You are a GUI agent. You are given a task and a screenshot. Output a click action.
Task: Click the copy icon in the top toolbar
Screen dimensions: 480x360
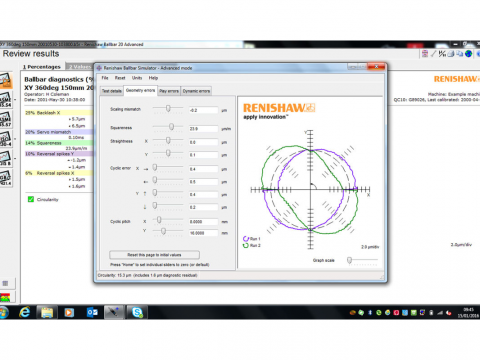[459, 54]
